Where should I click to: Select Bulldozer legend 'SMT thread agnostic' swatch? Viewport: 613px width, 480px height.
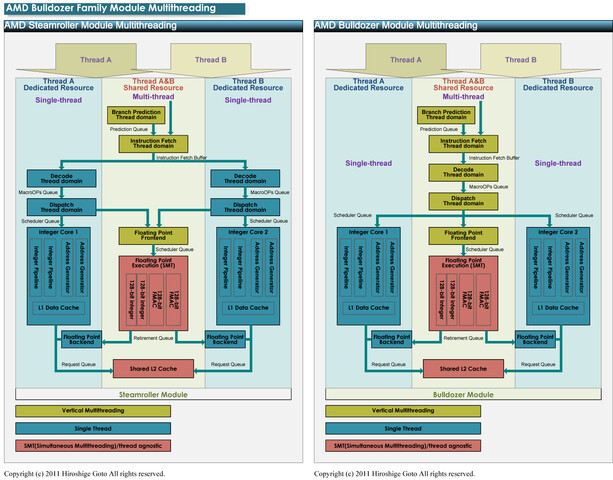pyautogui.click(x=403, y=446)
